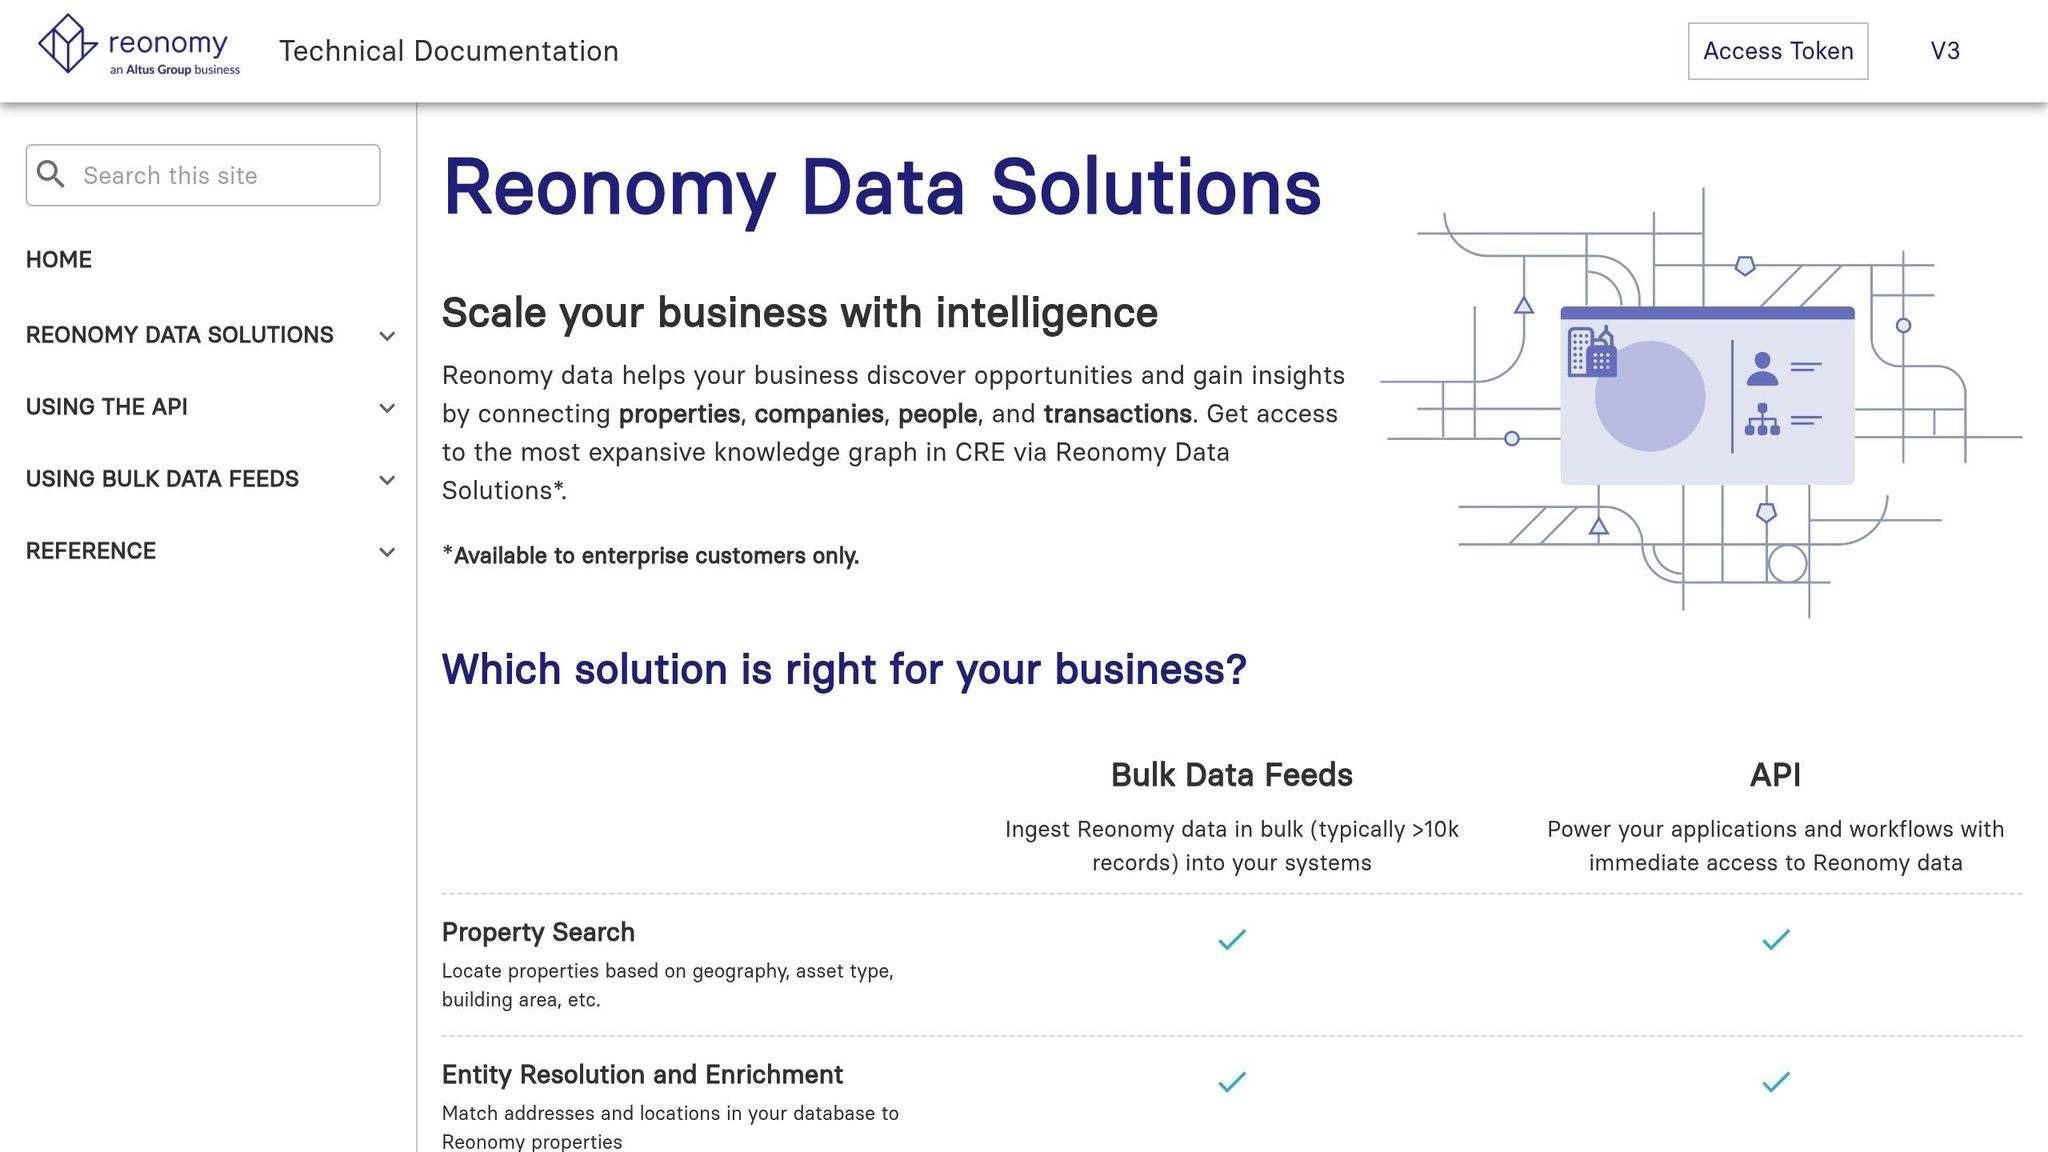
Task: Select HOME in the sidebar
Action: pyautogui.click(x=60, y=259)
